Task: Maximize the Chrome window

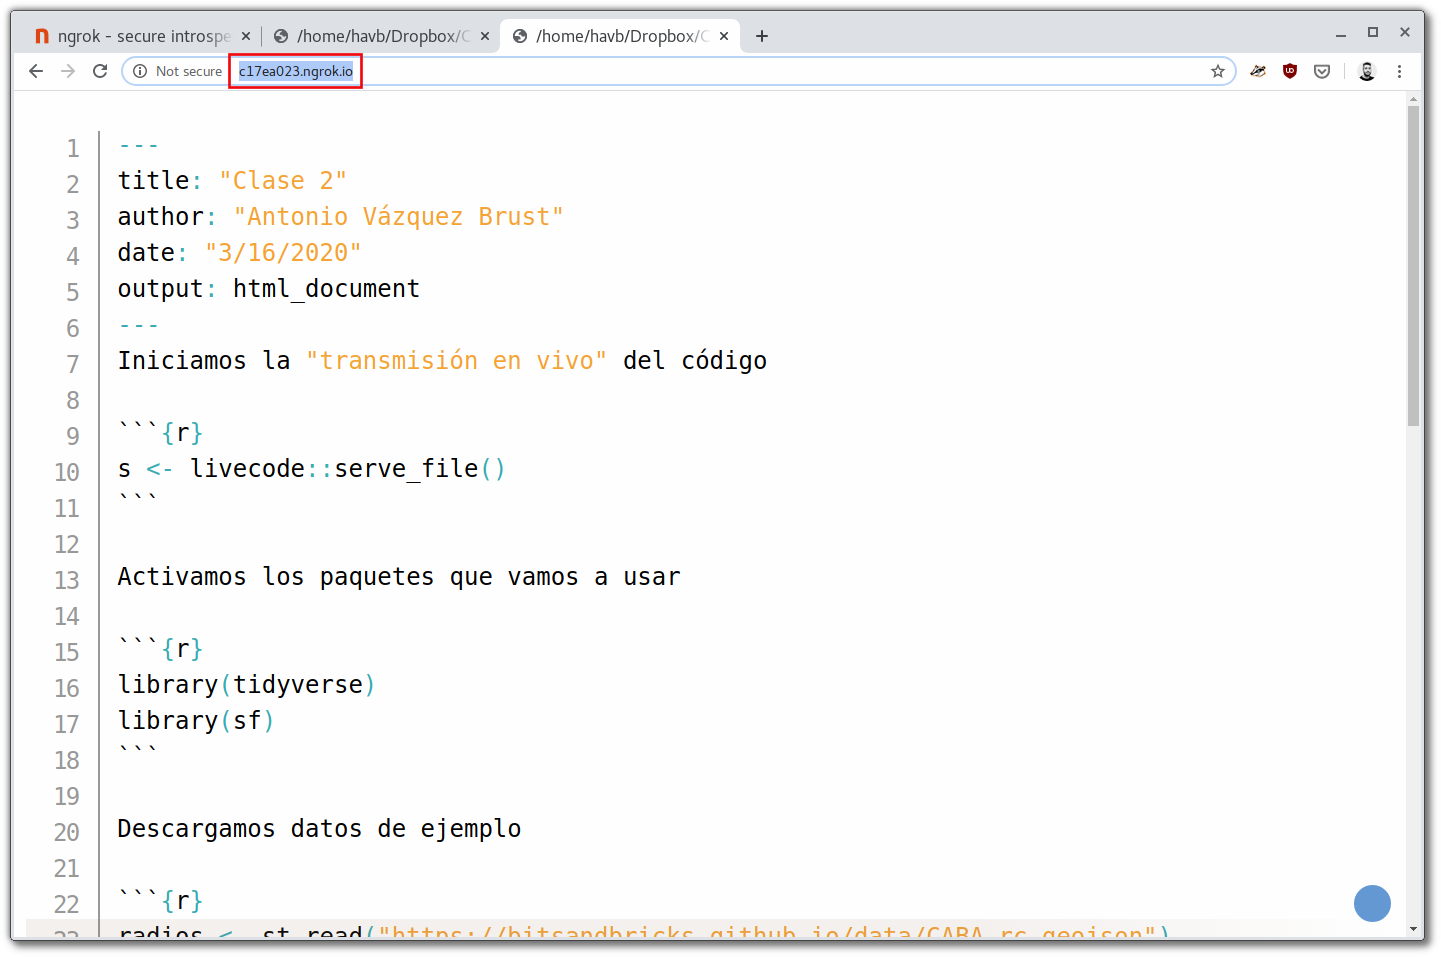Action: 1373,33
